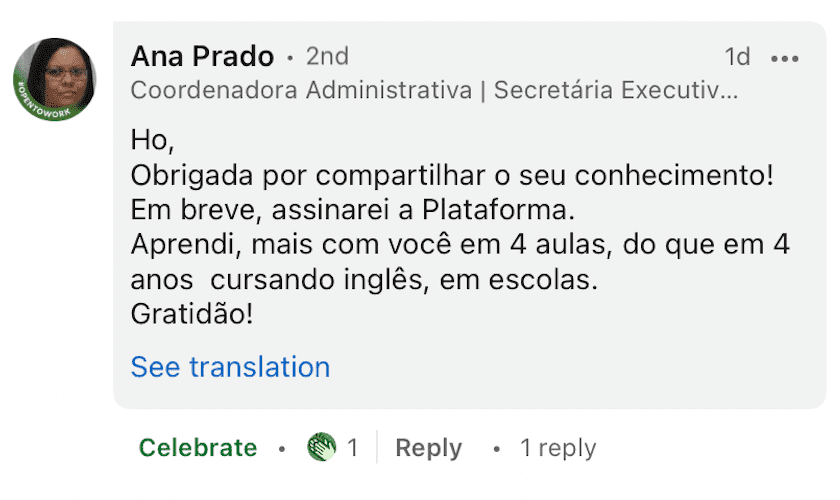Open the three-dot comment options menu
The height and width of the screenshot is (500, 840).
(x=785, y=58)
